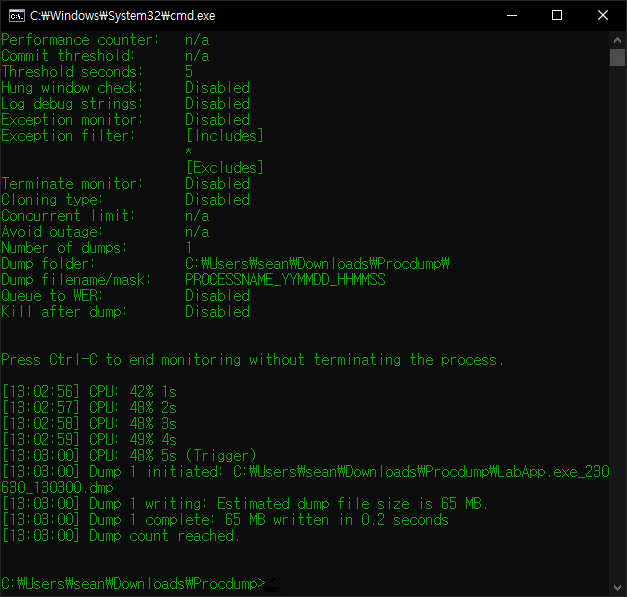Screen dimensions: 627x597
Task: Click the scrollbar down arrow
Action: [x=617, y=587]
